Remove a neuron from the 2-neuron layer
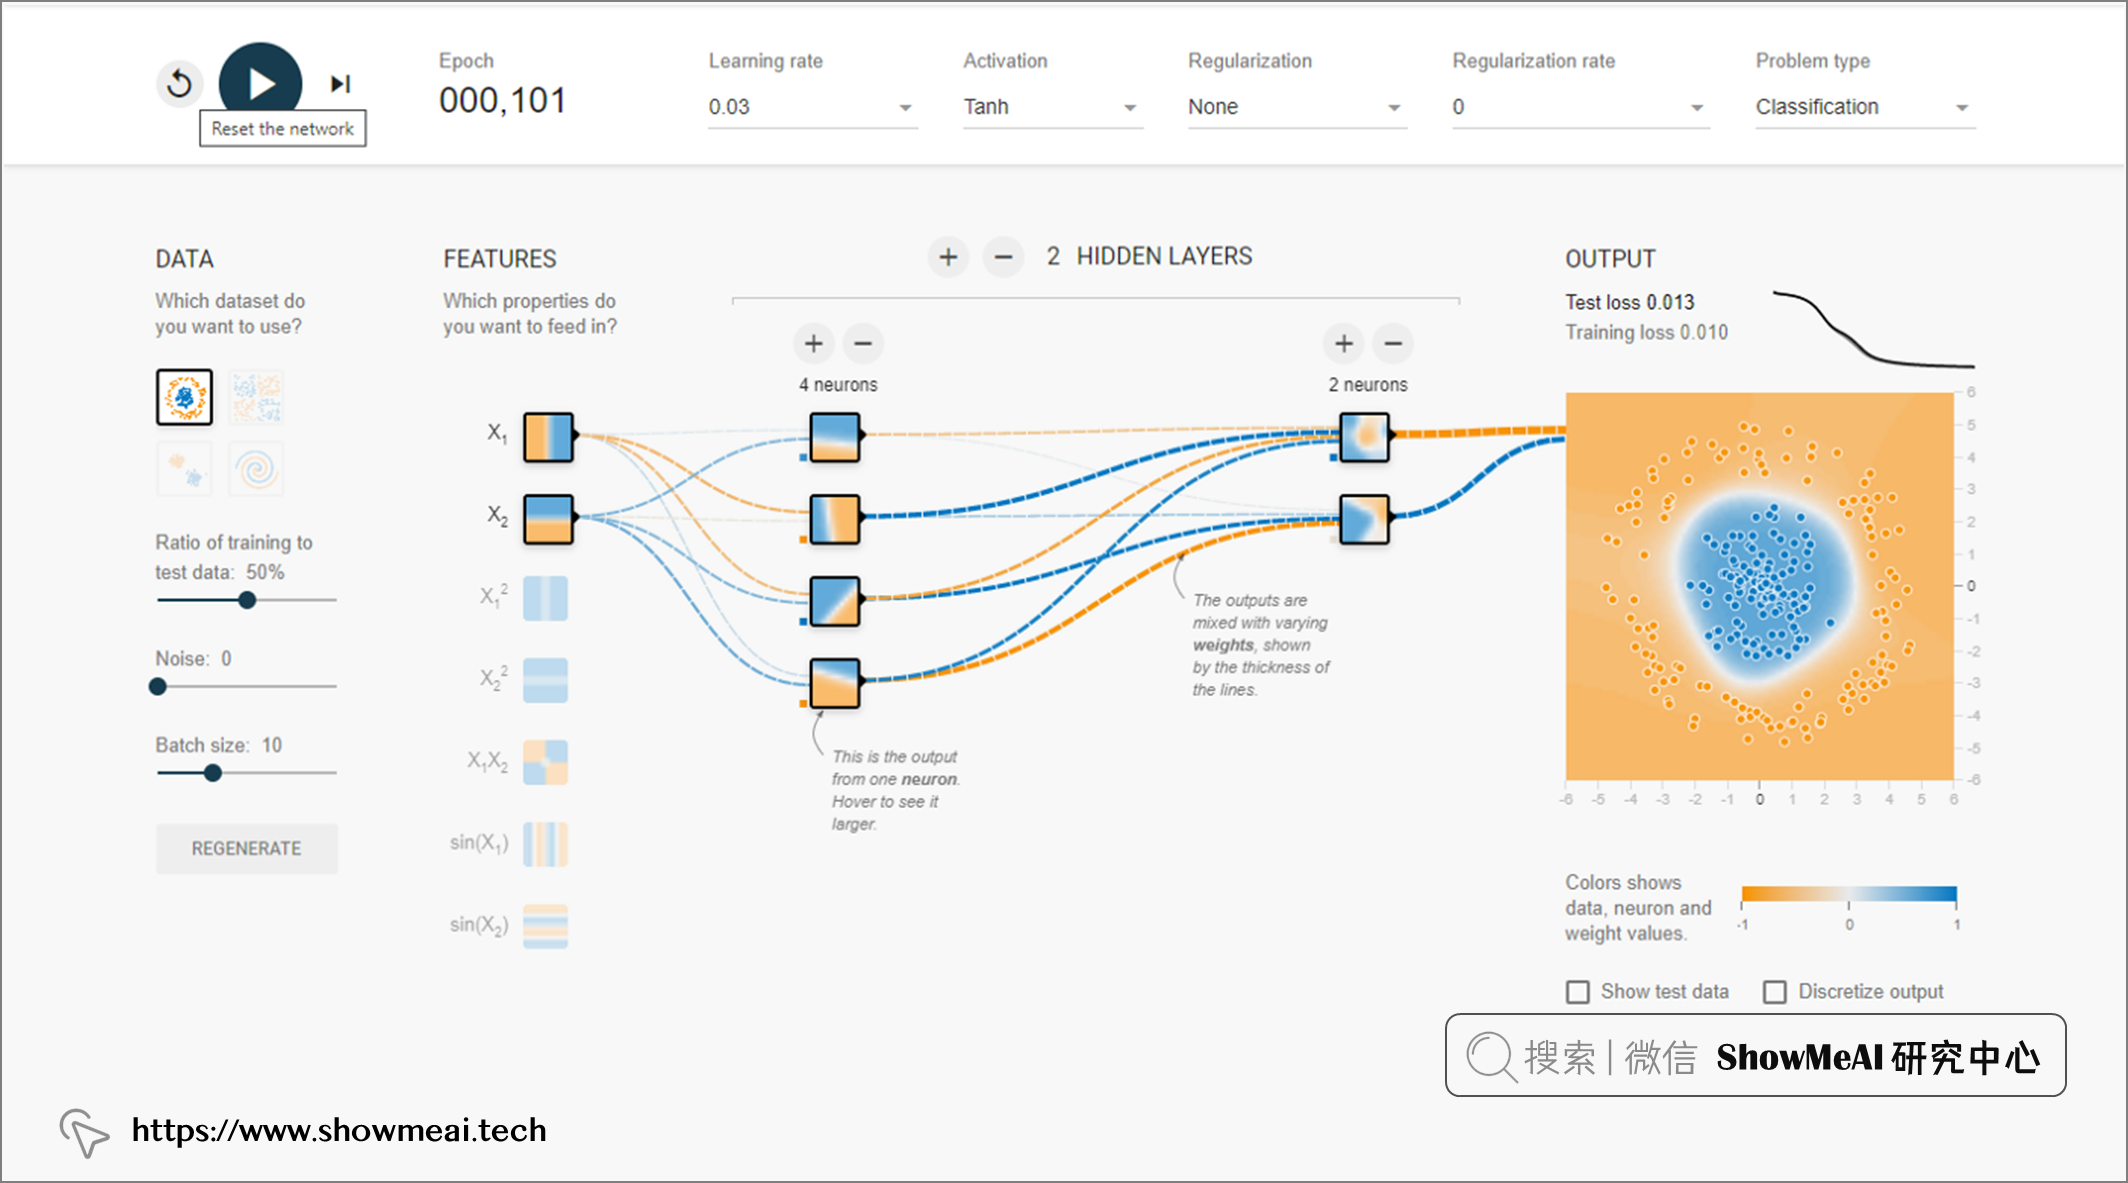This screenshot has height=1183, width=2128. pos(1393,343)
